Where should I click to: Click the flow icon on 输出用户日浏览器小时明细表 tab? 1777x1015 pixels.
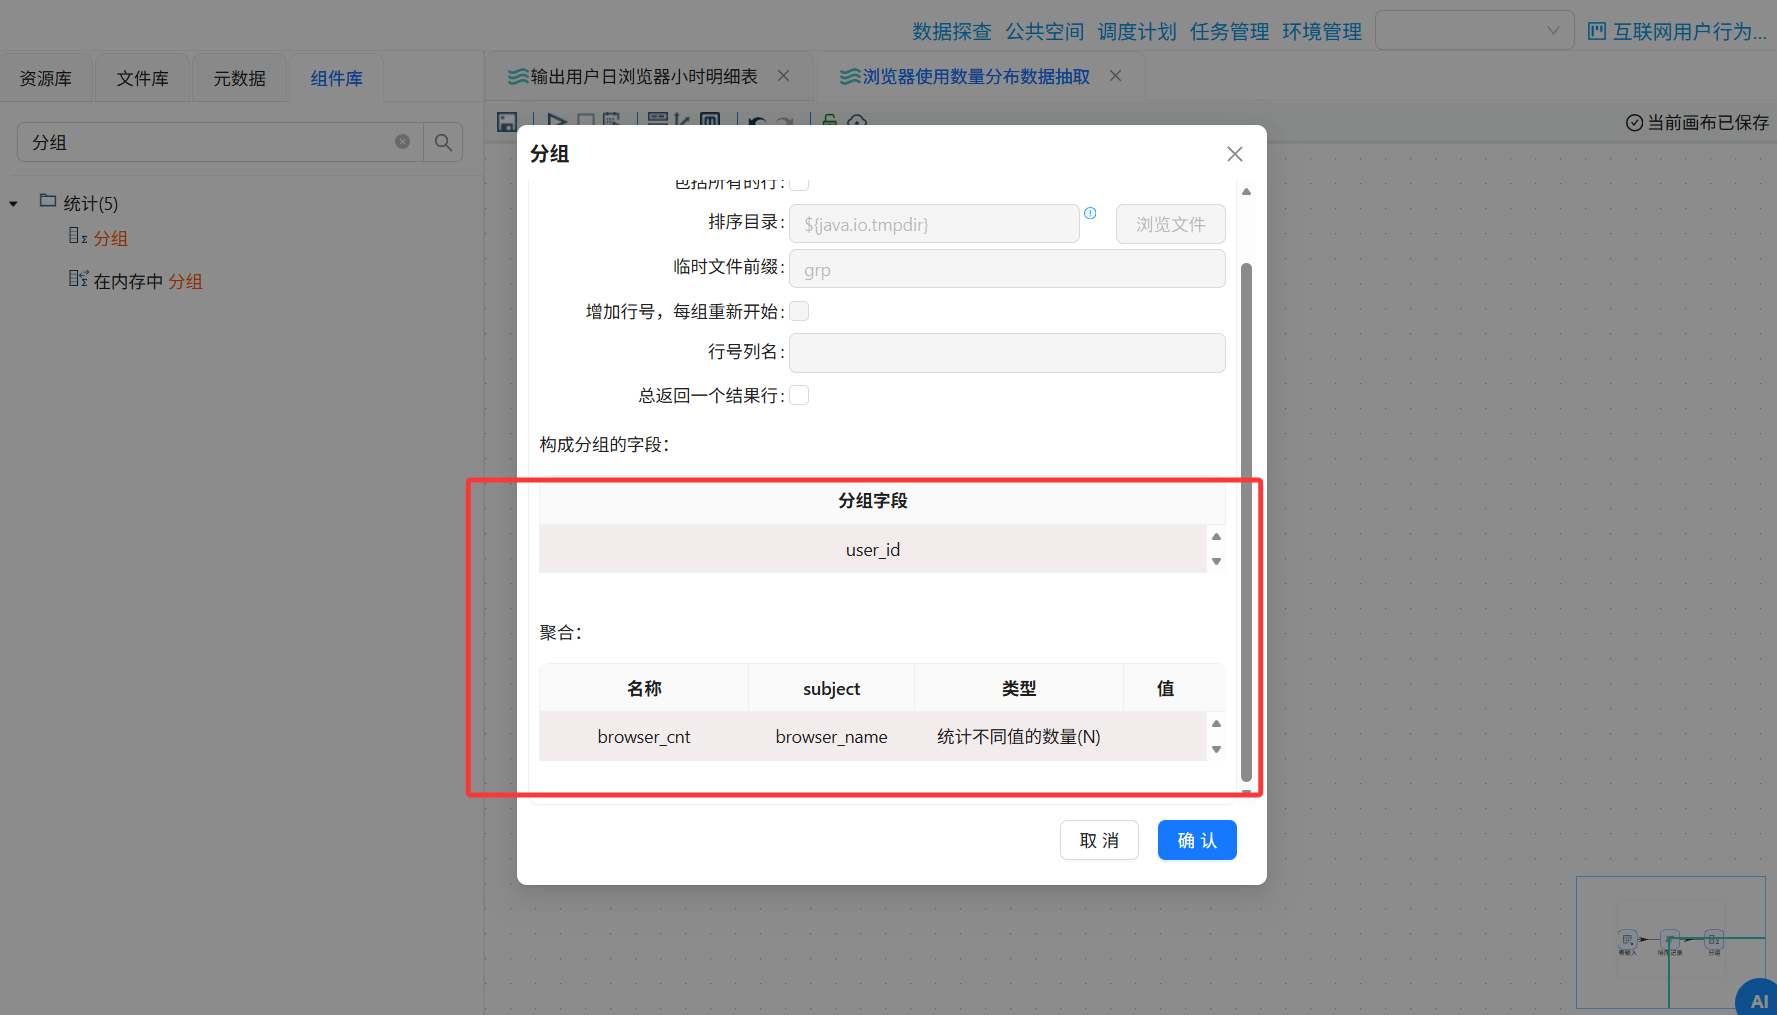point(518,77)
